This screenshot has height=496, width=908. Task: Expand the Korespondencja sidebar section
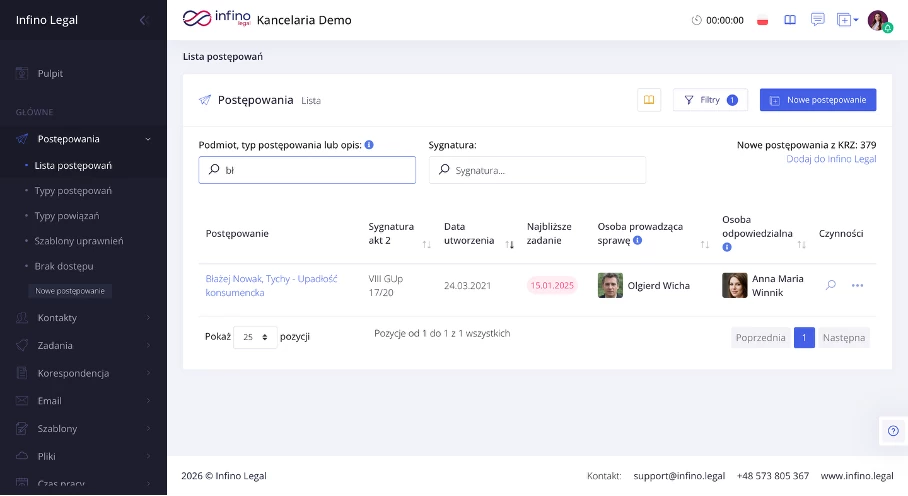(x=83, y=373)
